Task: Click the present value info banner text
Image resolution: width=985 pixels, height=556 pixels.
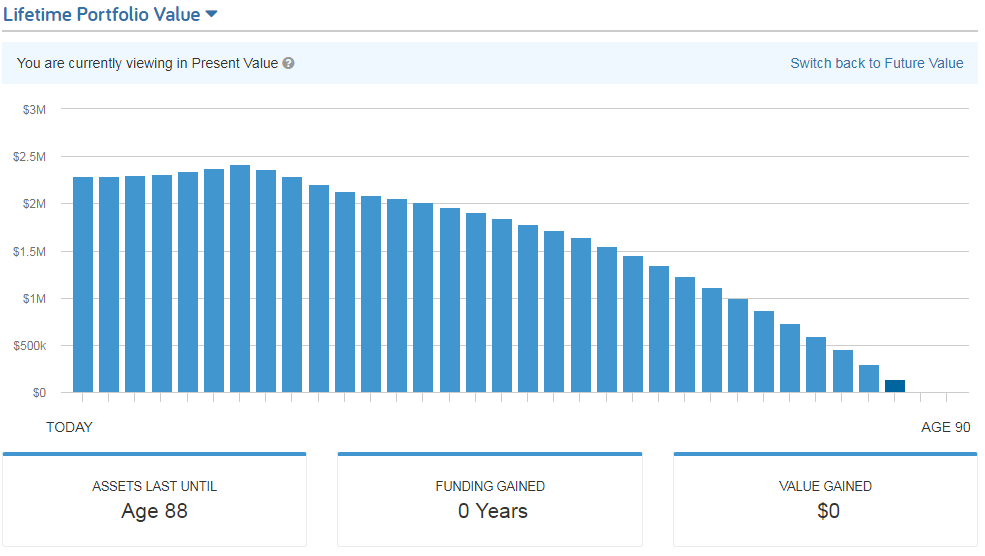Action: [147, 63]
